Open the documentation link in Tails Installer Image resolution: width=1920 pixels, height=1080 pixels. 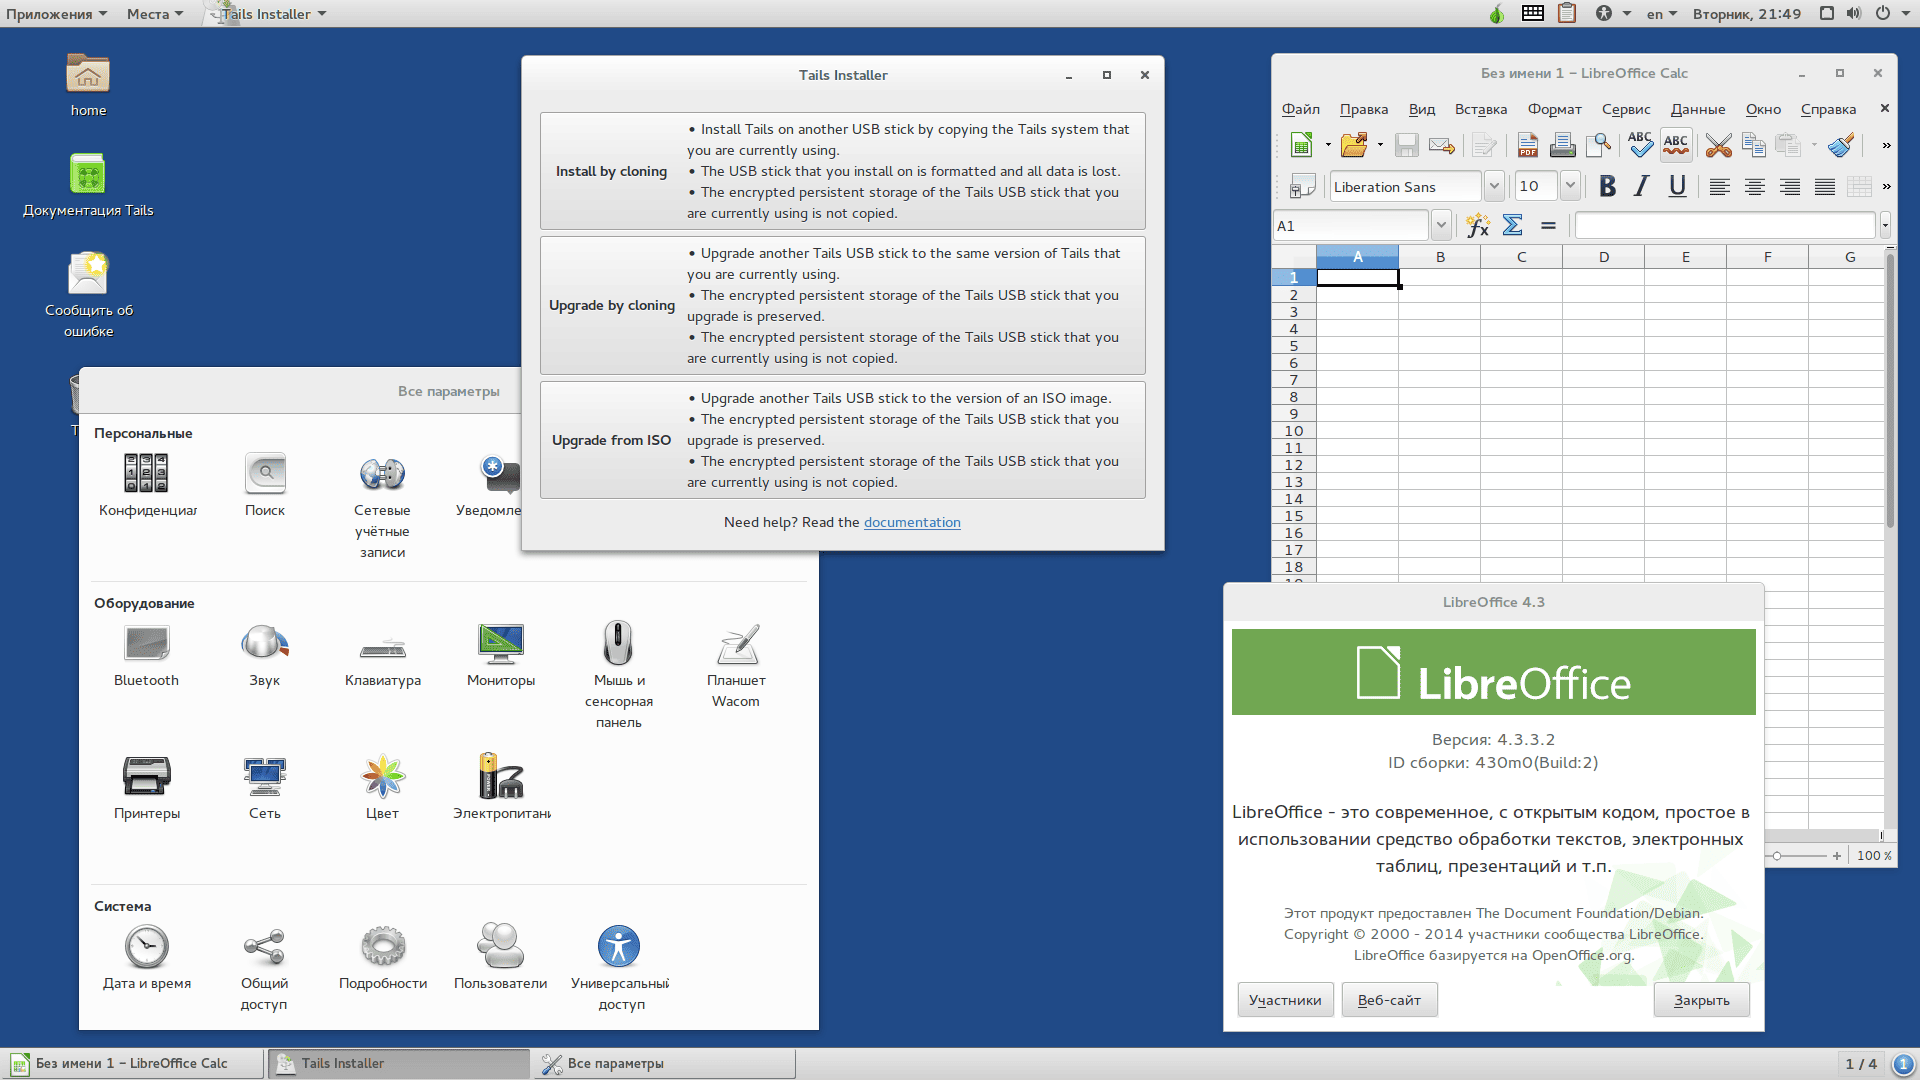pyautogui.click(x=912, y=522)
